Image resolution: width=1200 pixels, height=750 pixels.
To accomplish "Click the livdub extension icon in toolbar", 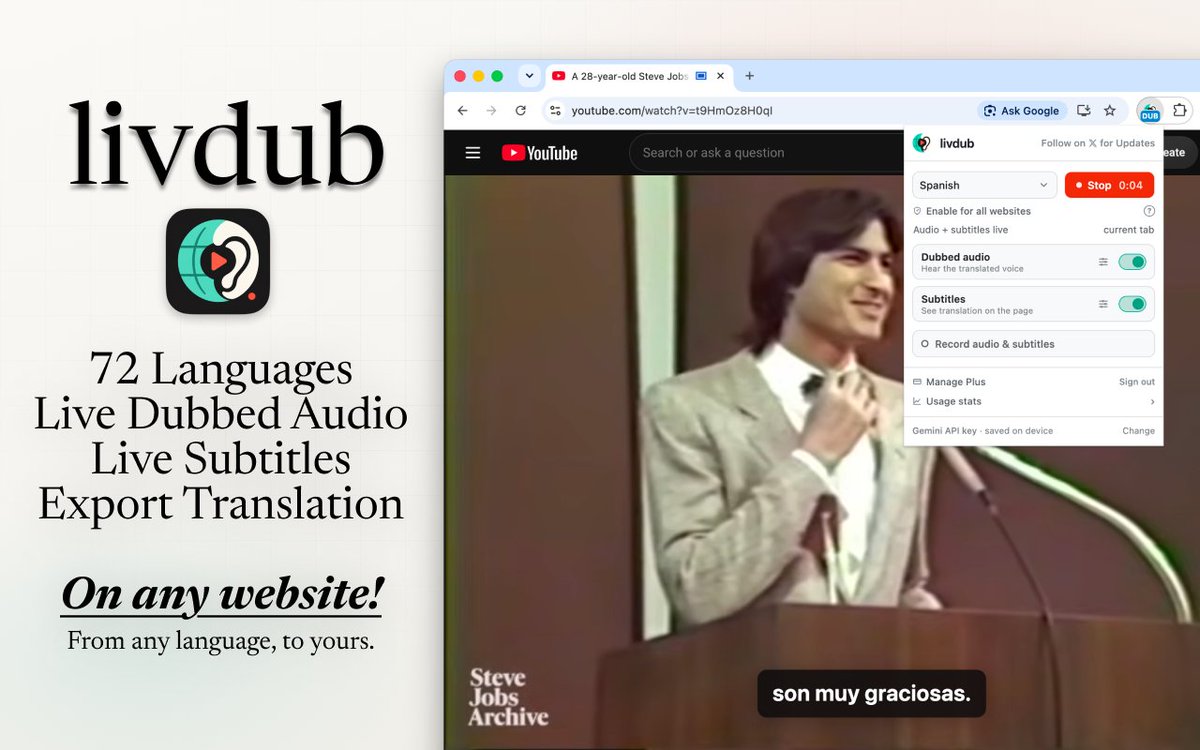I will tap(1149, 111).
